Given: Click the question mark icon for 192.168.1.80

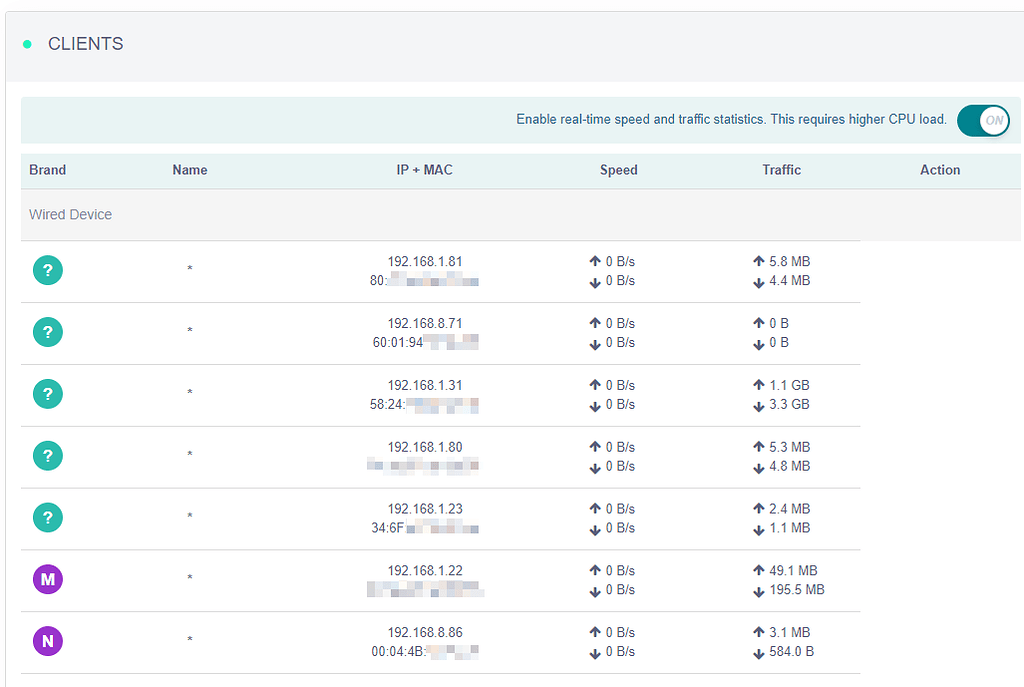Looking at the screenshot, I should coord(47,455).
